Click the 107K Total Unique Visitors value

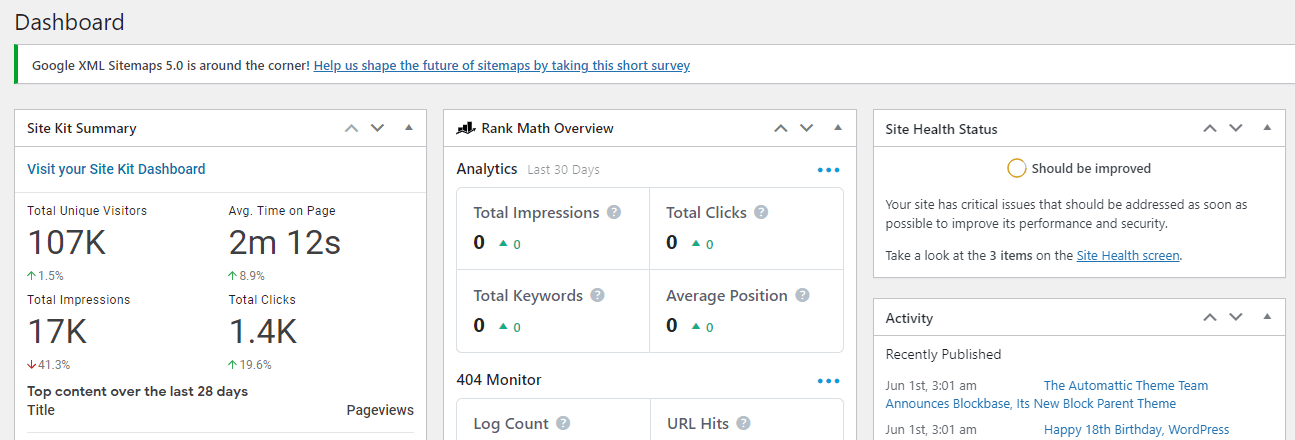pos(66,243)
